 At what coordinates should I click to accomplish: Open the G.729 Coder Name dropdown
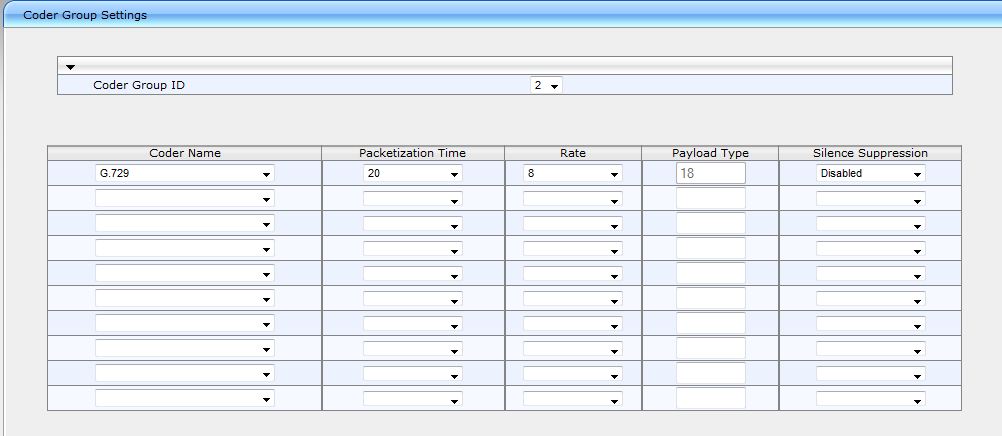pyautogui.click(x=184, y=174)
